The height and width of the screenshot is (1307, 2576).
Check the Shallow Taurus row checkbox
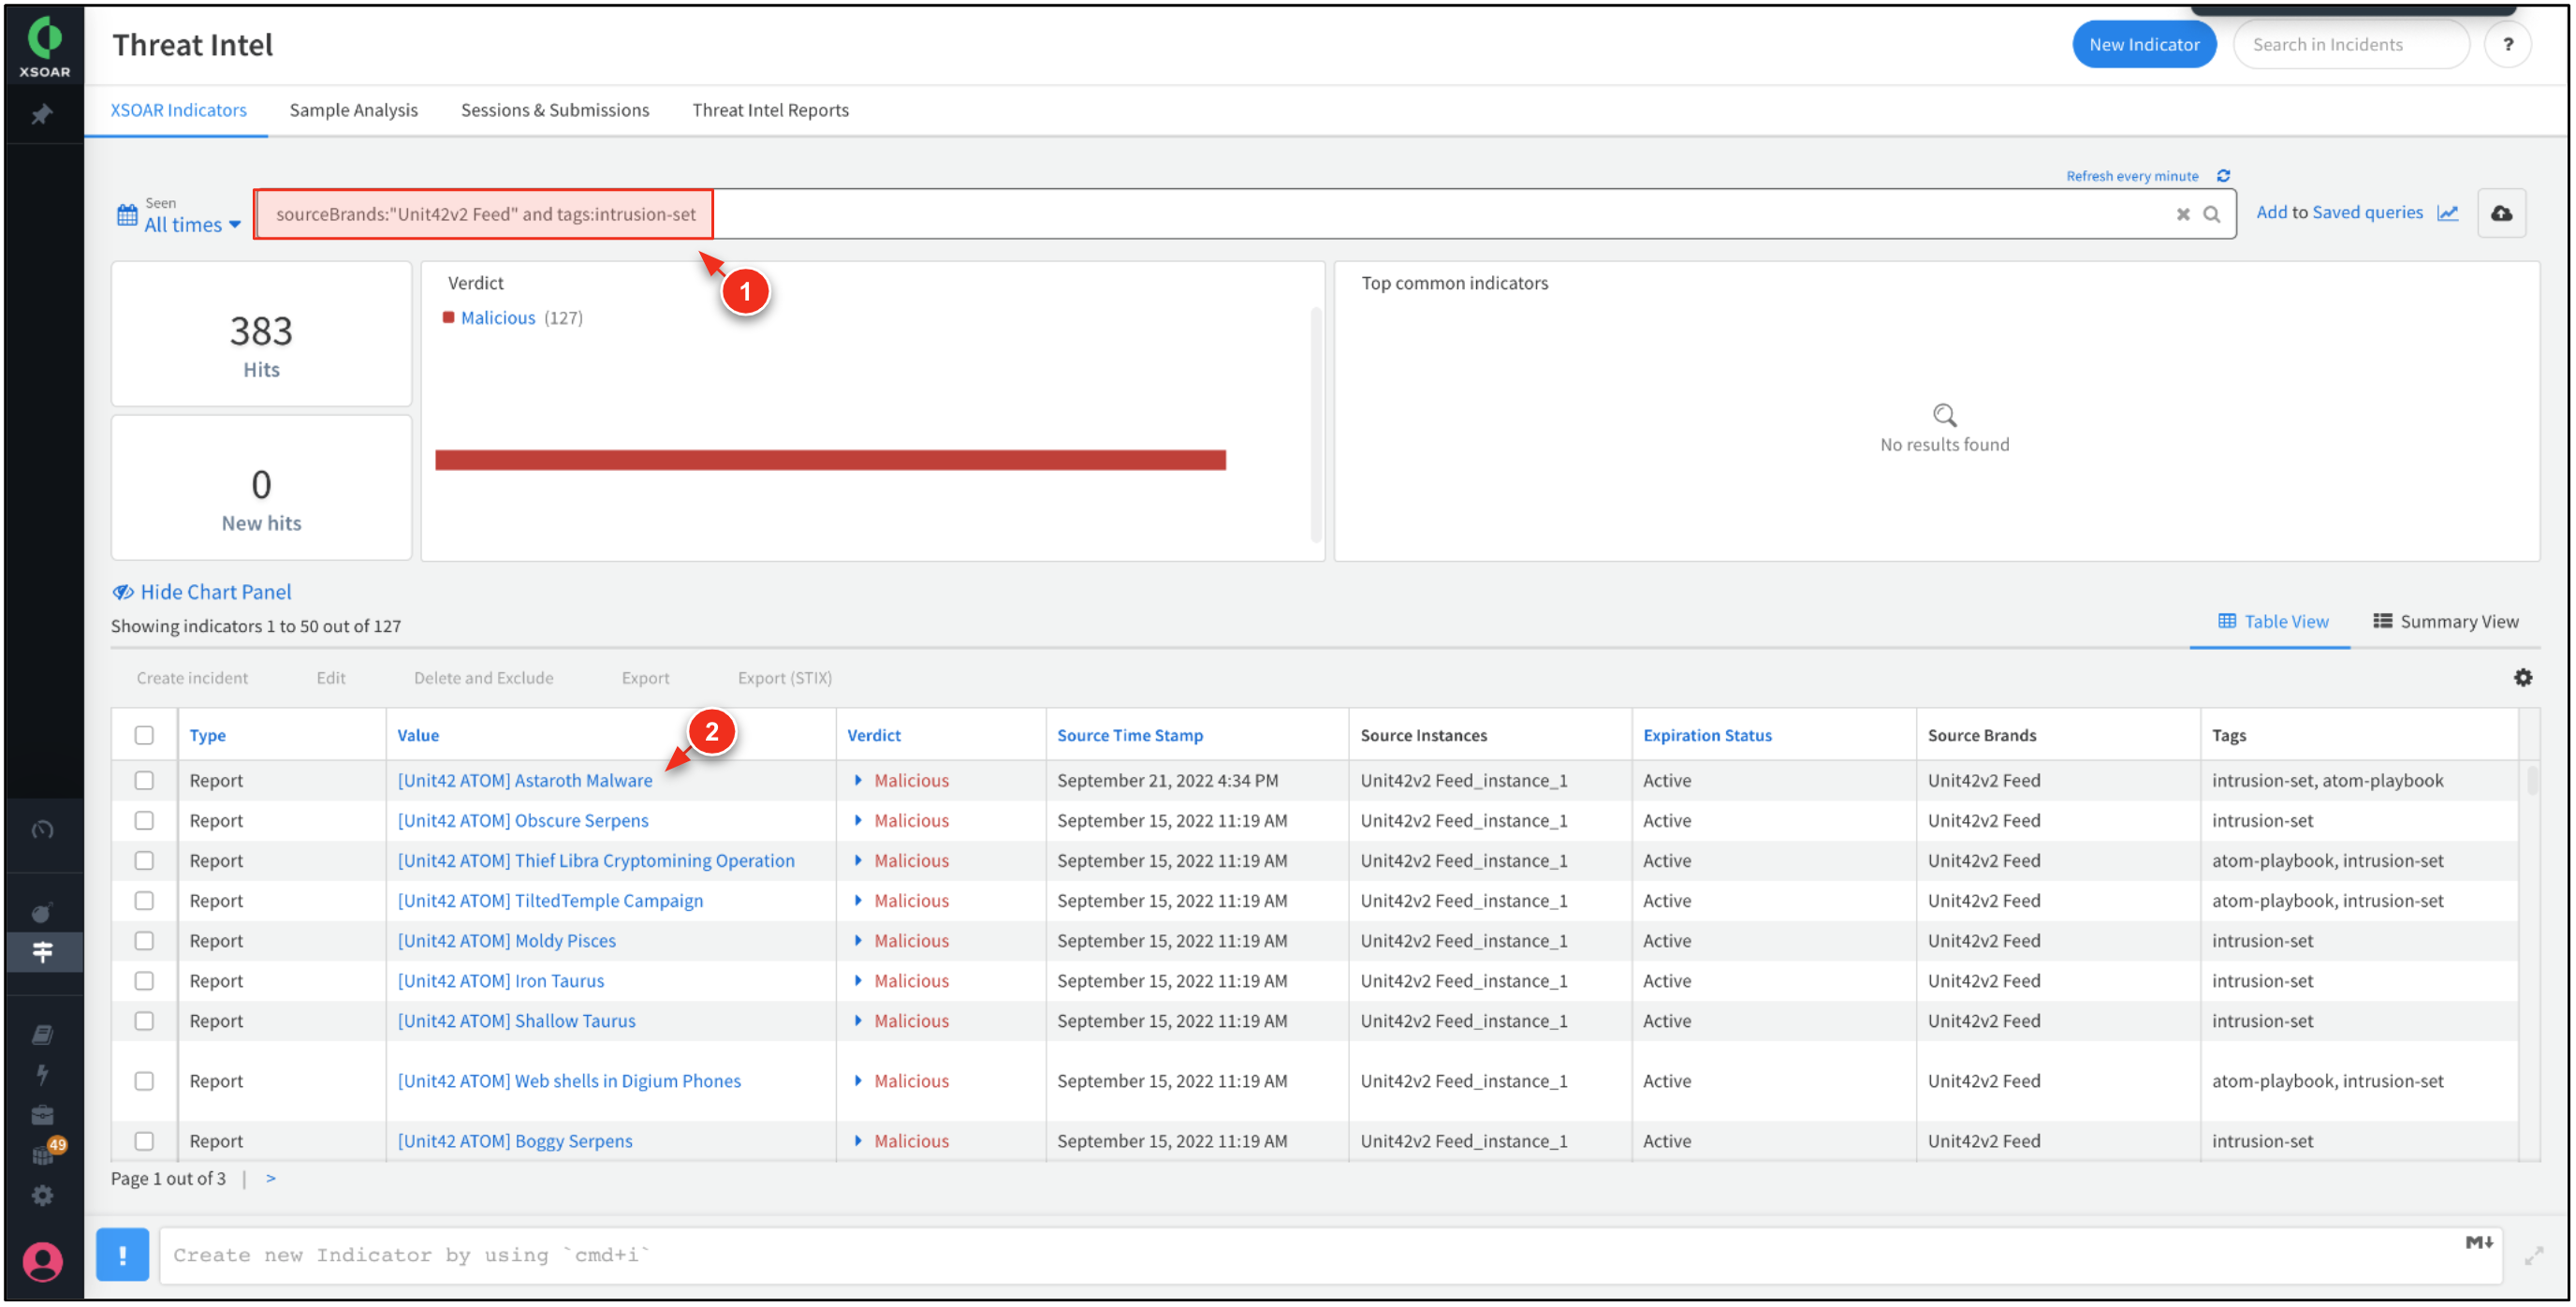144,1020
